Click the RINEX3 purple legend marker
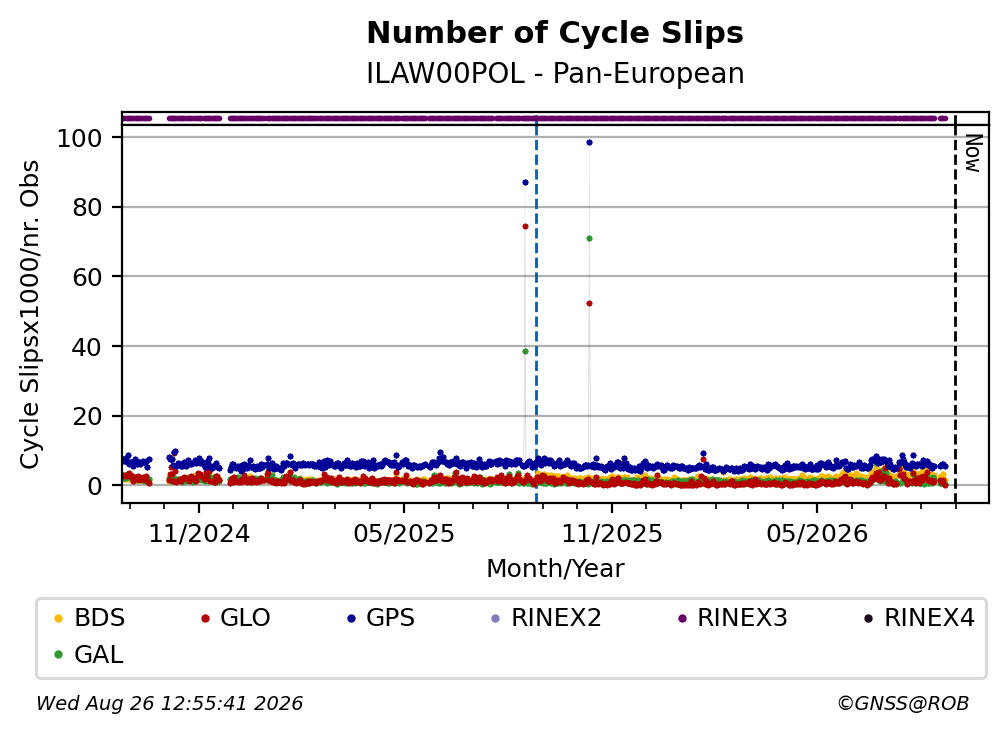 (x=682, y=619)
